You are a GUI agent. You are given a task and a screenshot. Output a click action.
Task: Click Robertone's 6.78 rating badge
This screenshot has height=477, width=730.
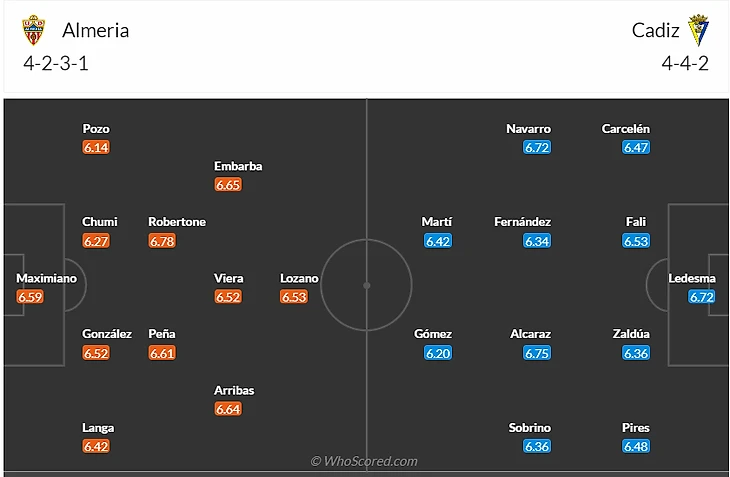(x=162, y=241)
